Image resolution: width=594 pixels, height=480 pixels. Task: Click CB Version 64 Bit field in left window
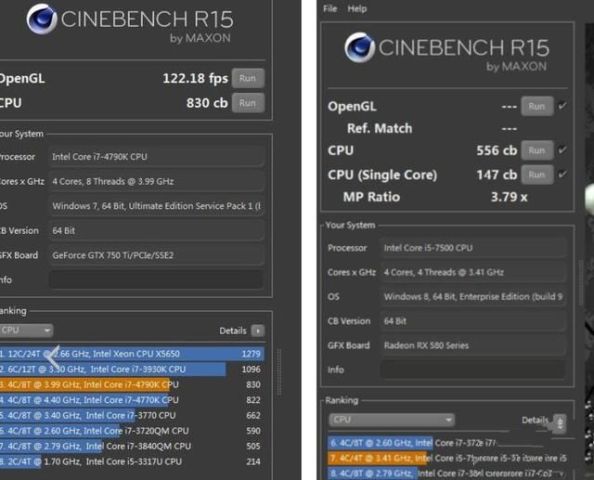pos(156,231)
